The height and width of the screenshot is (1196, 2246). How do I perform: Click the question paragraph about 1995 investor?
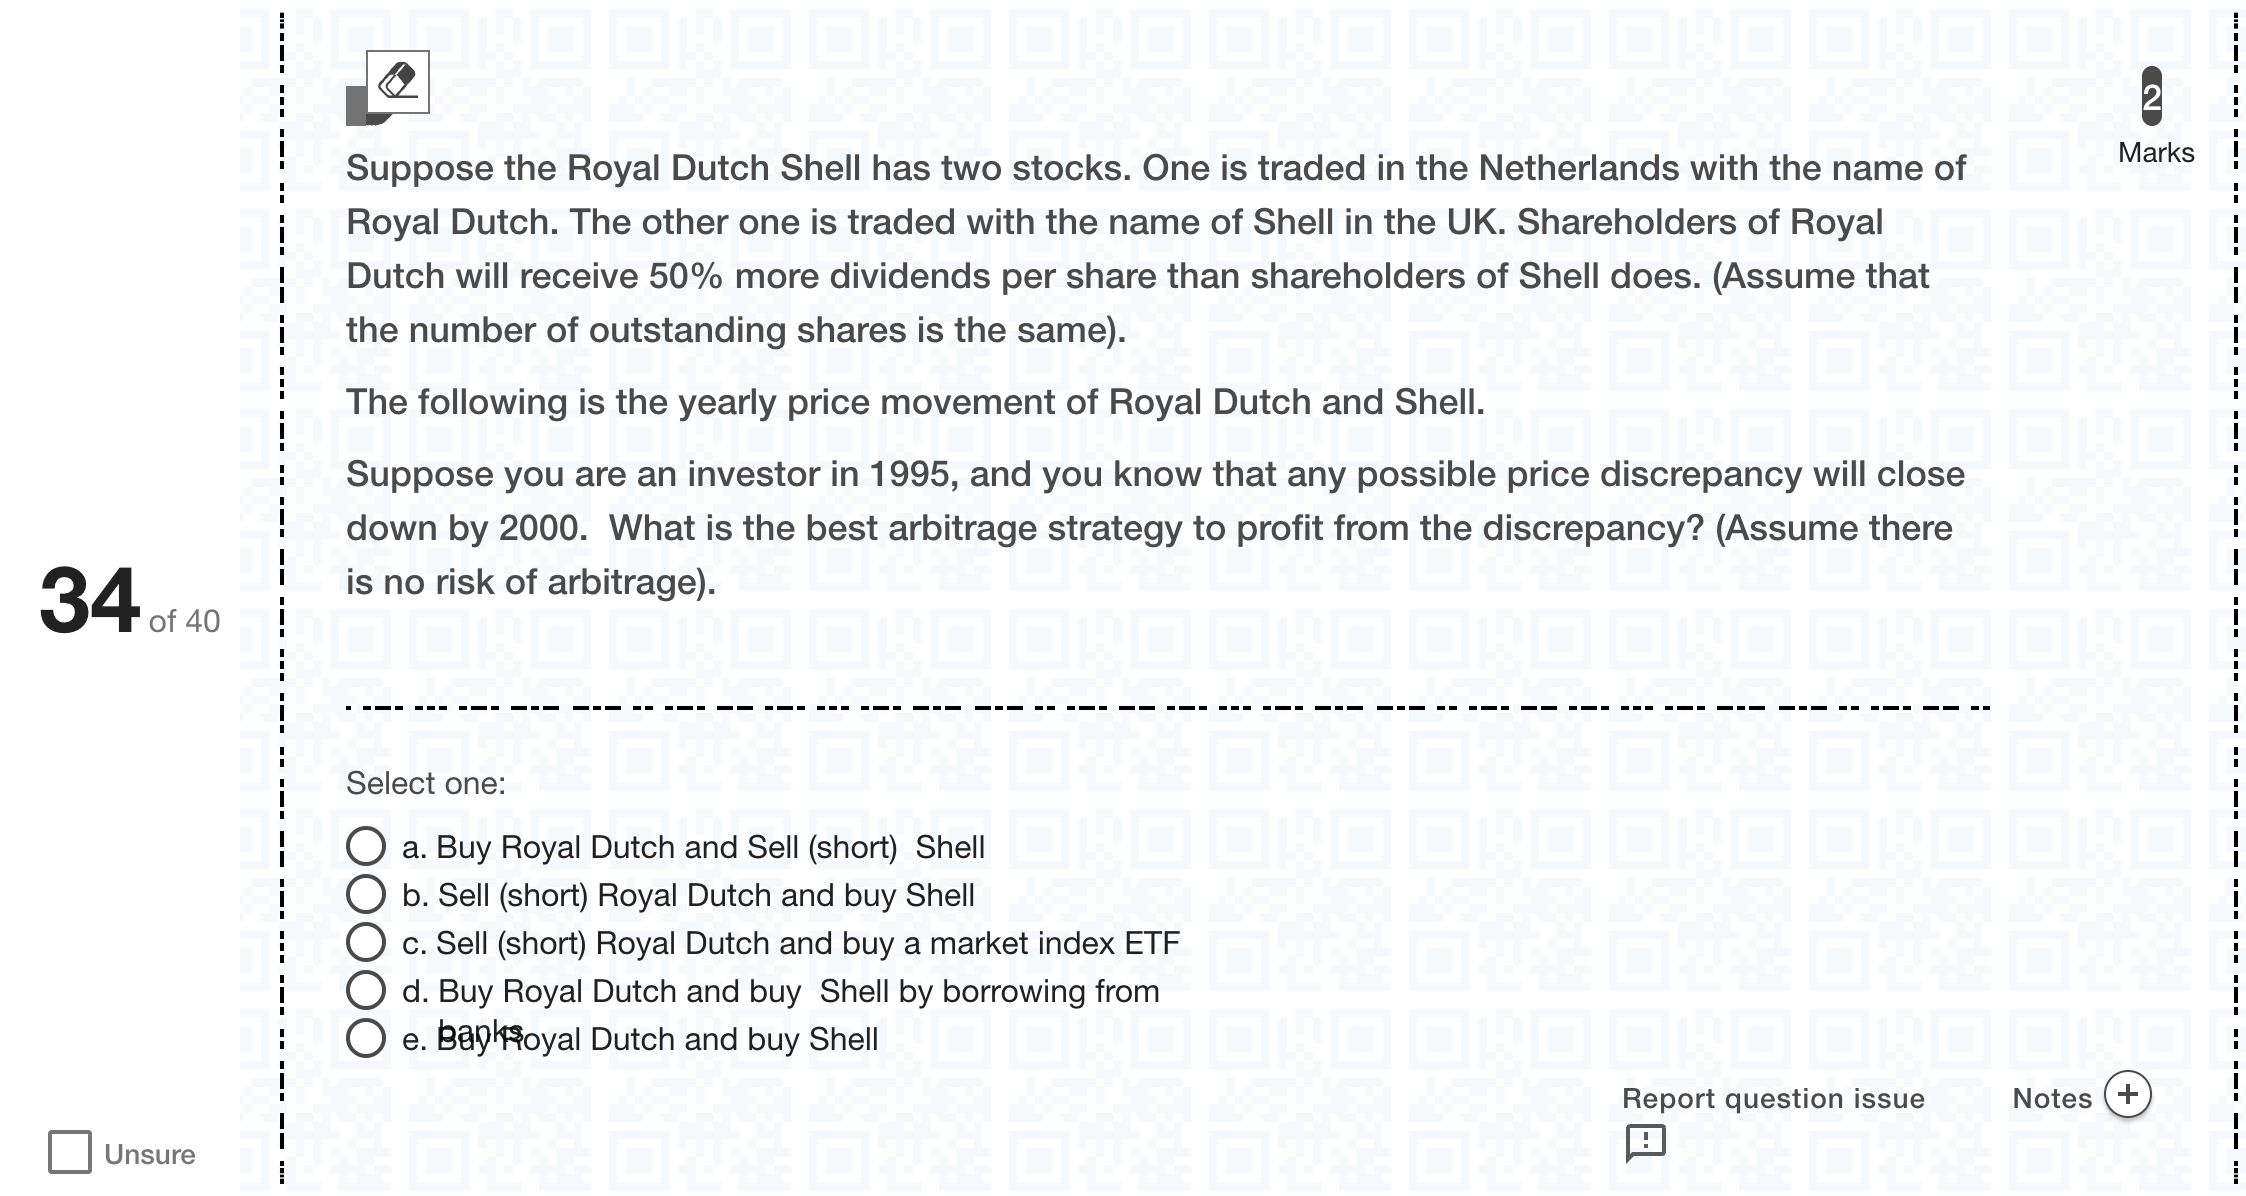[1156, 528]
